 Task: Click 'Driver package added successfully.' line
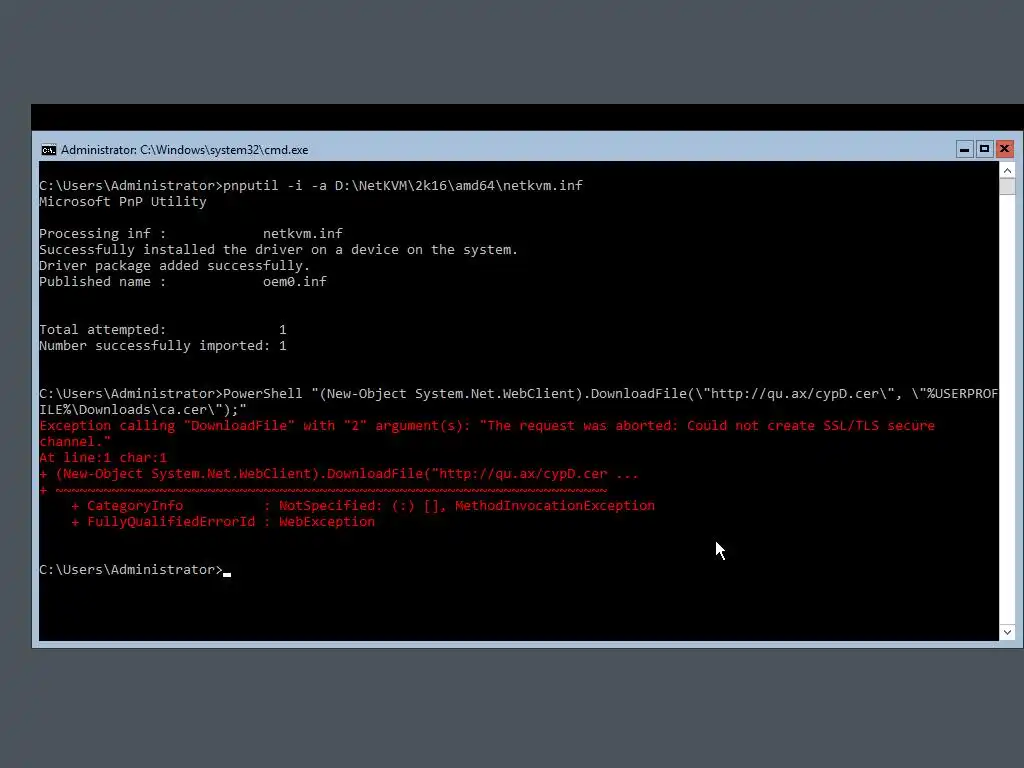(x=174, y=265)
